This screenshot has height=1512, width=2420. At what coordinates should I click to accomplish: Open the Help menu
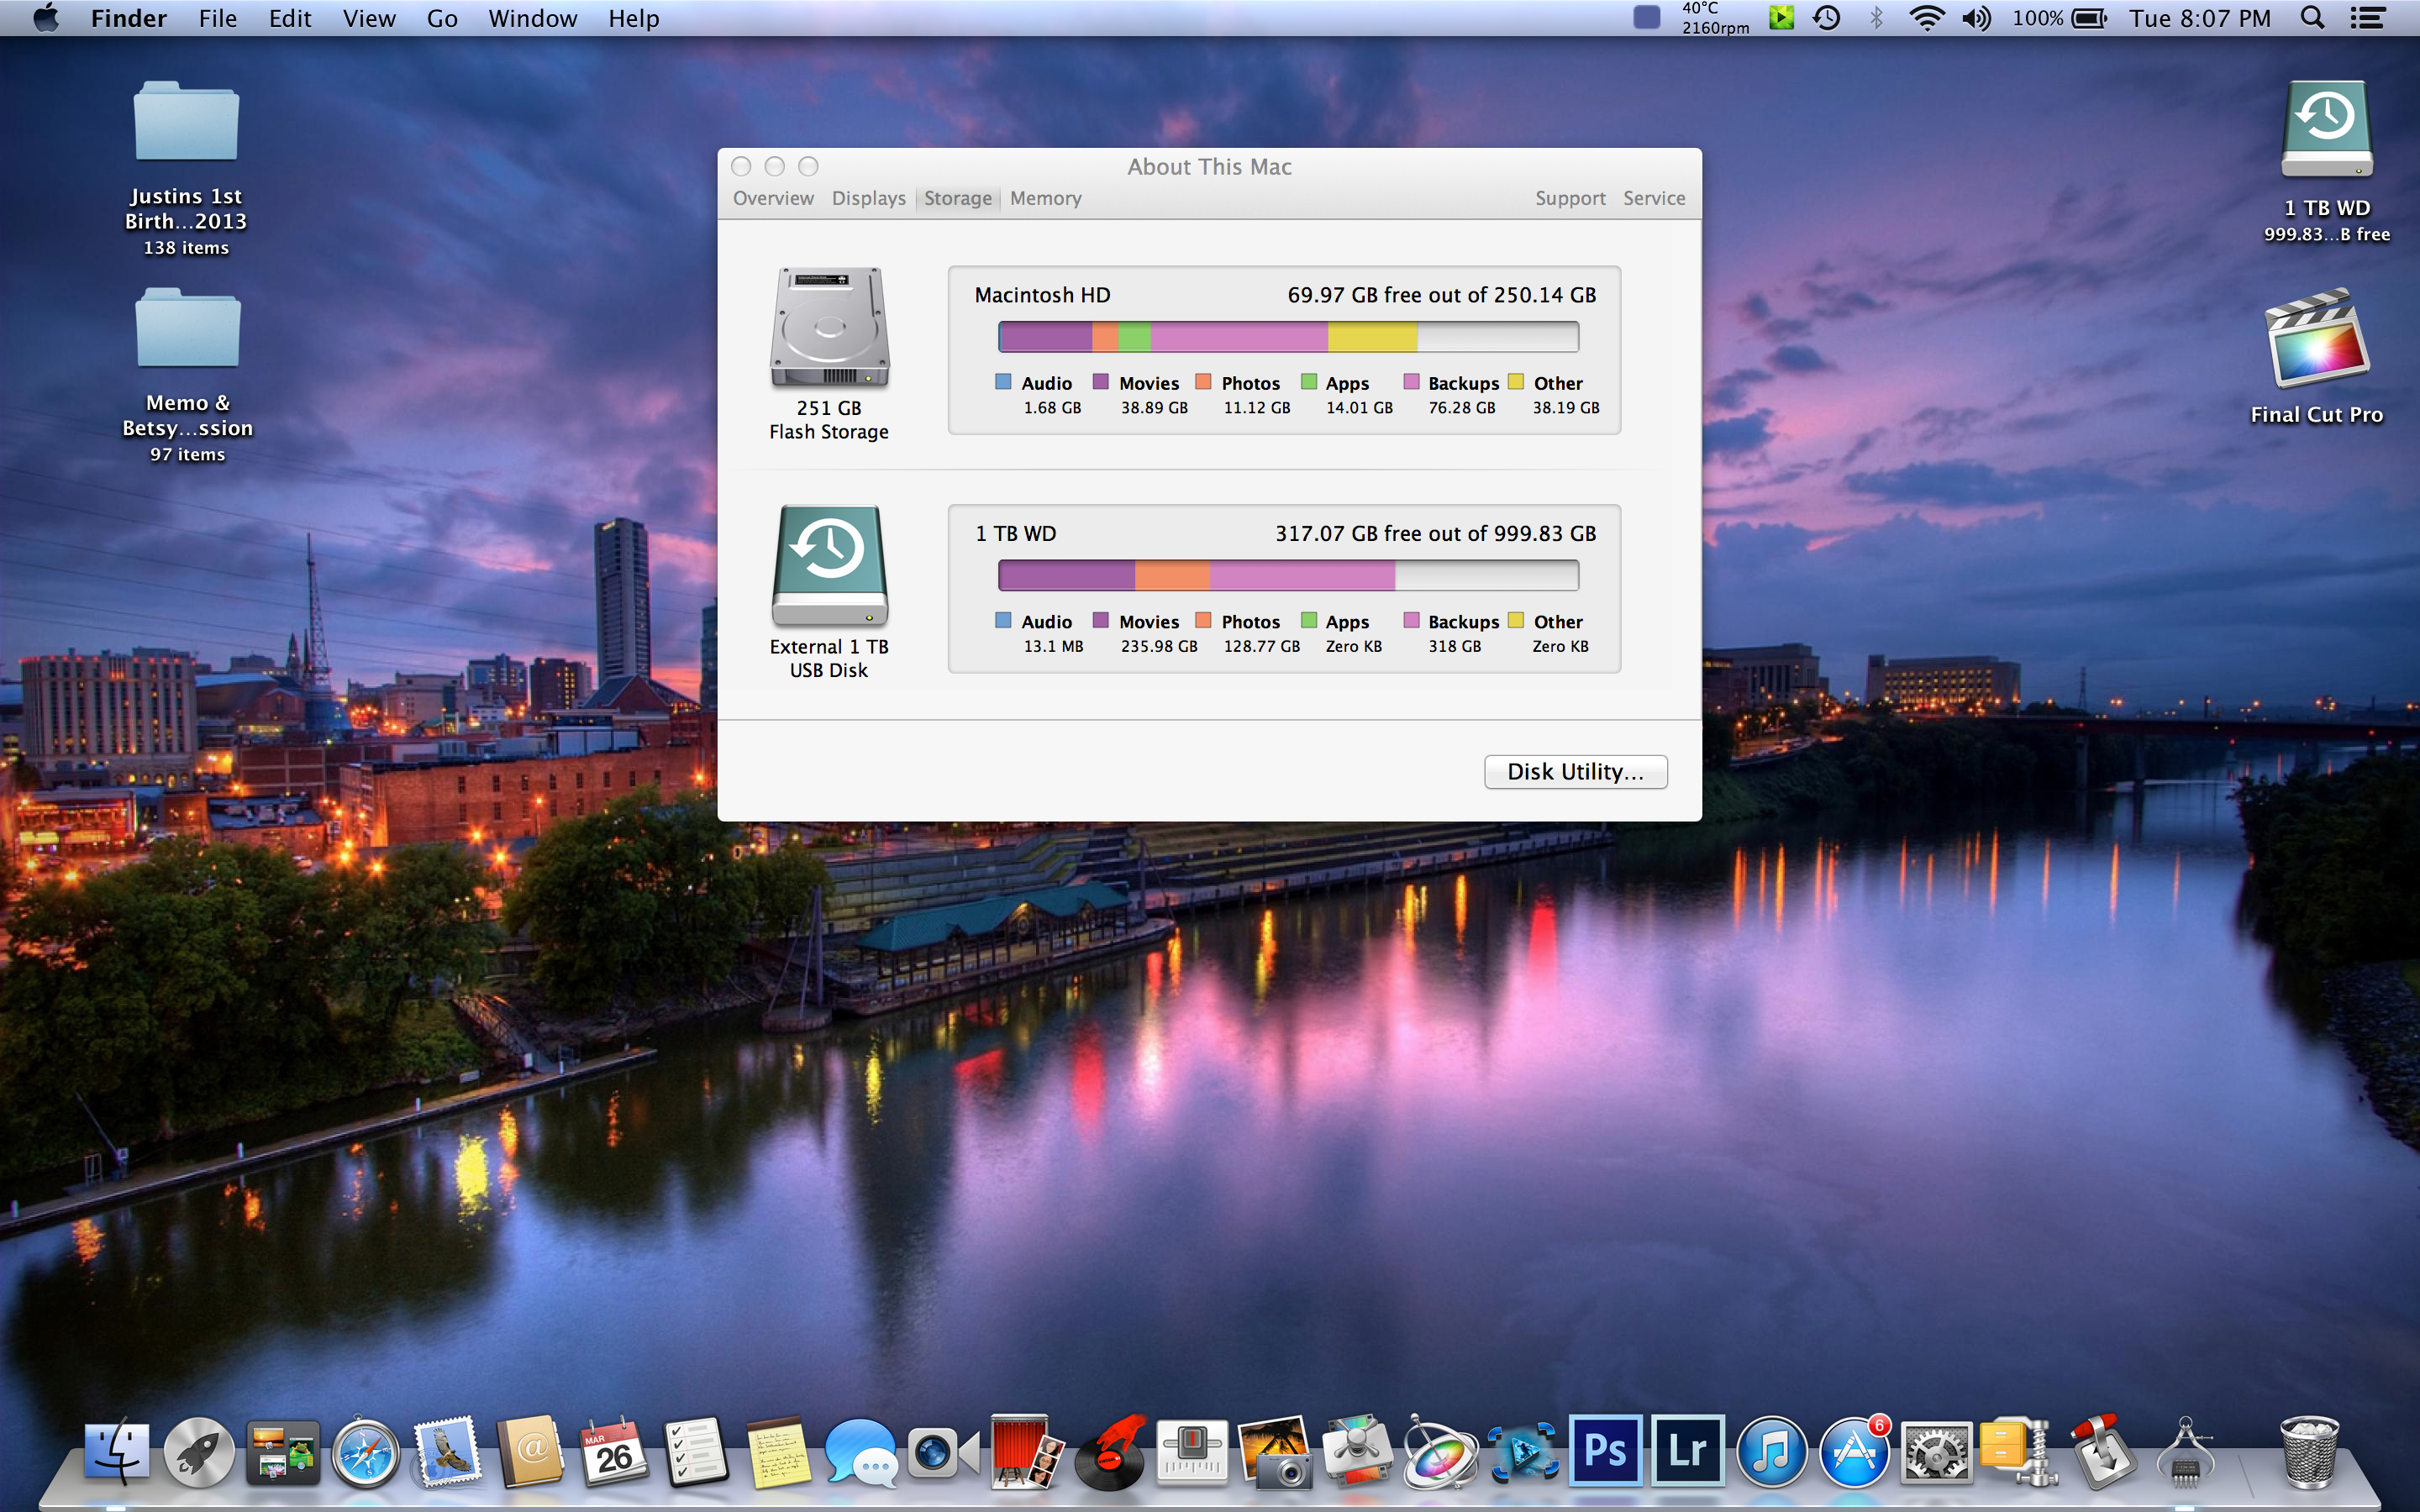pos(634,18)
